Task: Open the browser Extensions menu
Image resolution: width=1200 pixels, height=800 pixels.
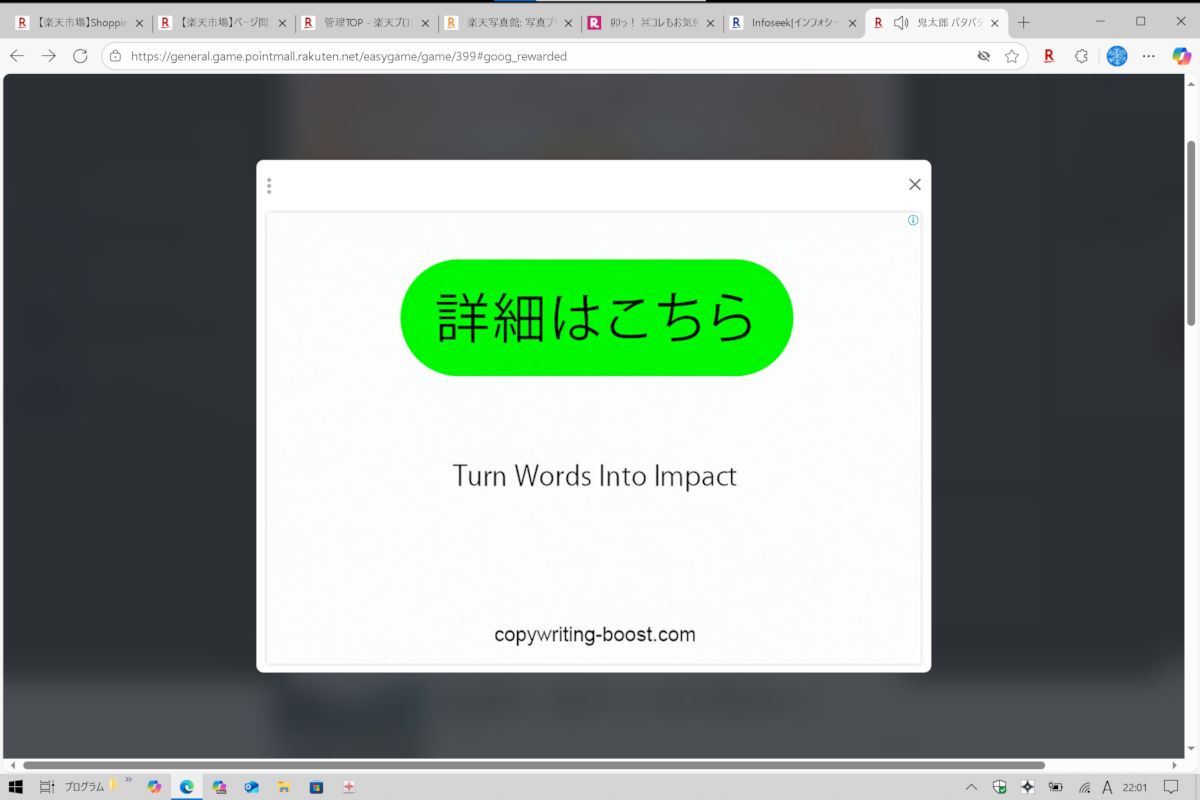Action: point(1081,56)
